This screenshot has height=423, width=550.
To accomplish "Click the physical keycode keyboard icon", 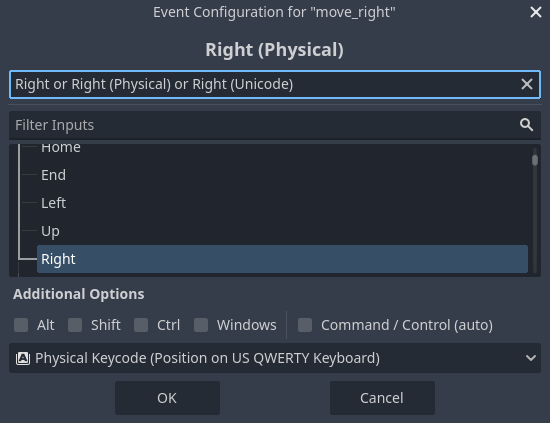I will pos(23,358).
